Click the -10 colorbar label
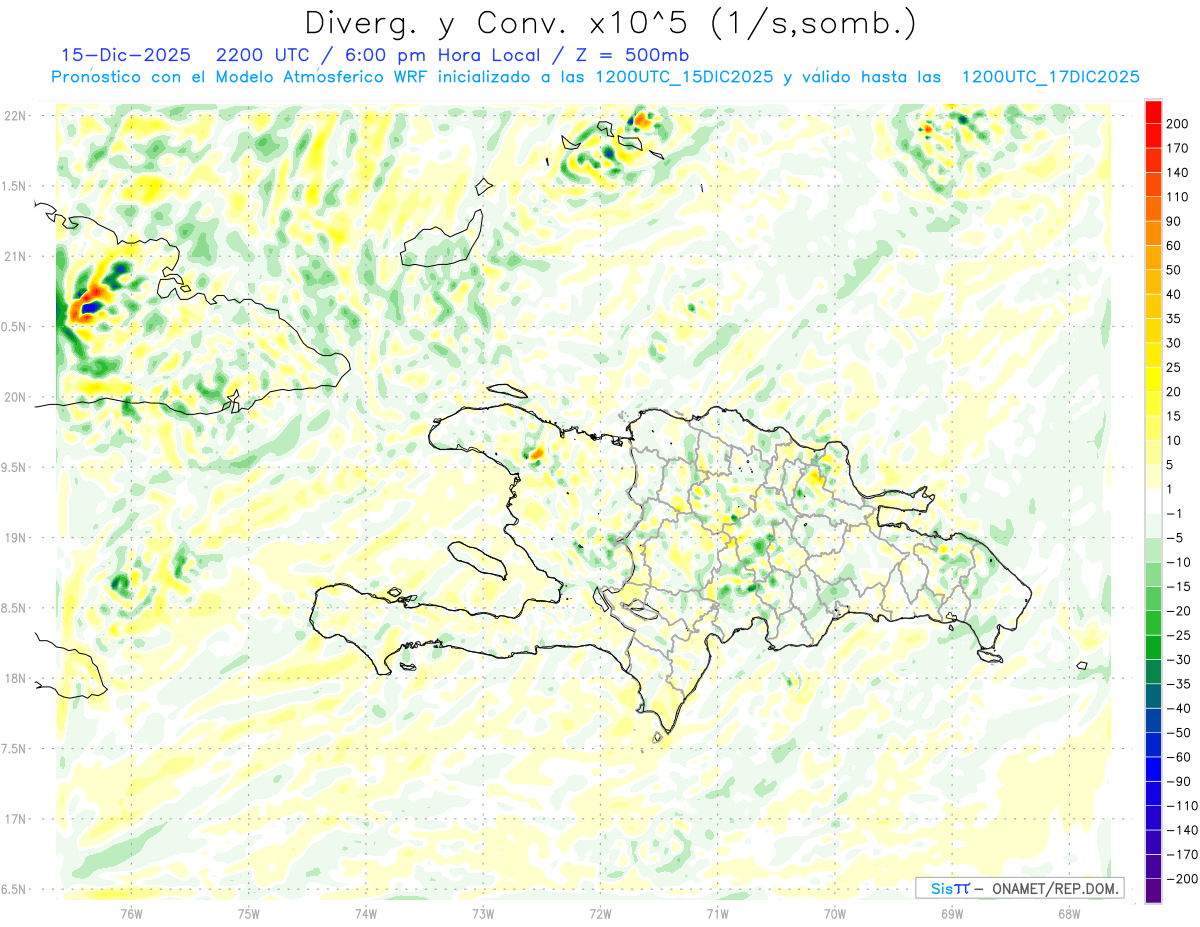The width and height of the screenshot is (1200, 927). [1179, 563]
